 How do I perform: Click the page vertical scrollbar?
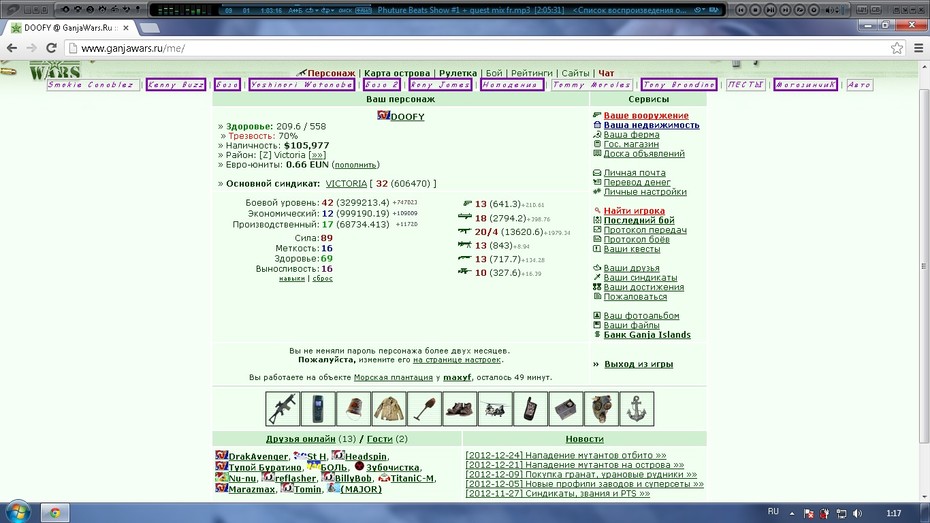923,266
